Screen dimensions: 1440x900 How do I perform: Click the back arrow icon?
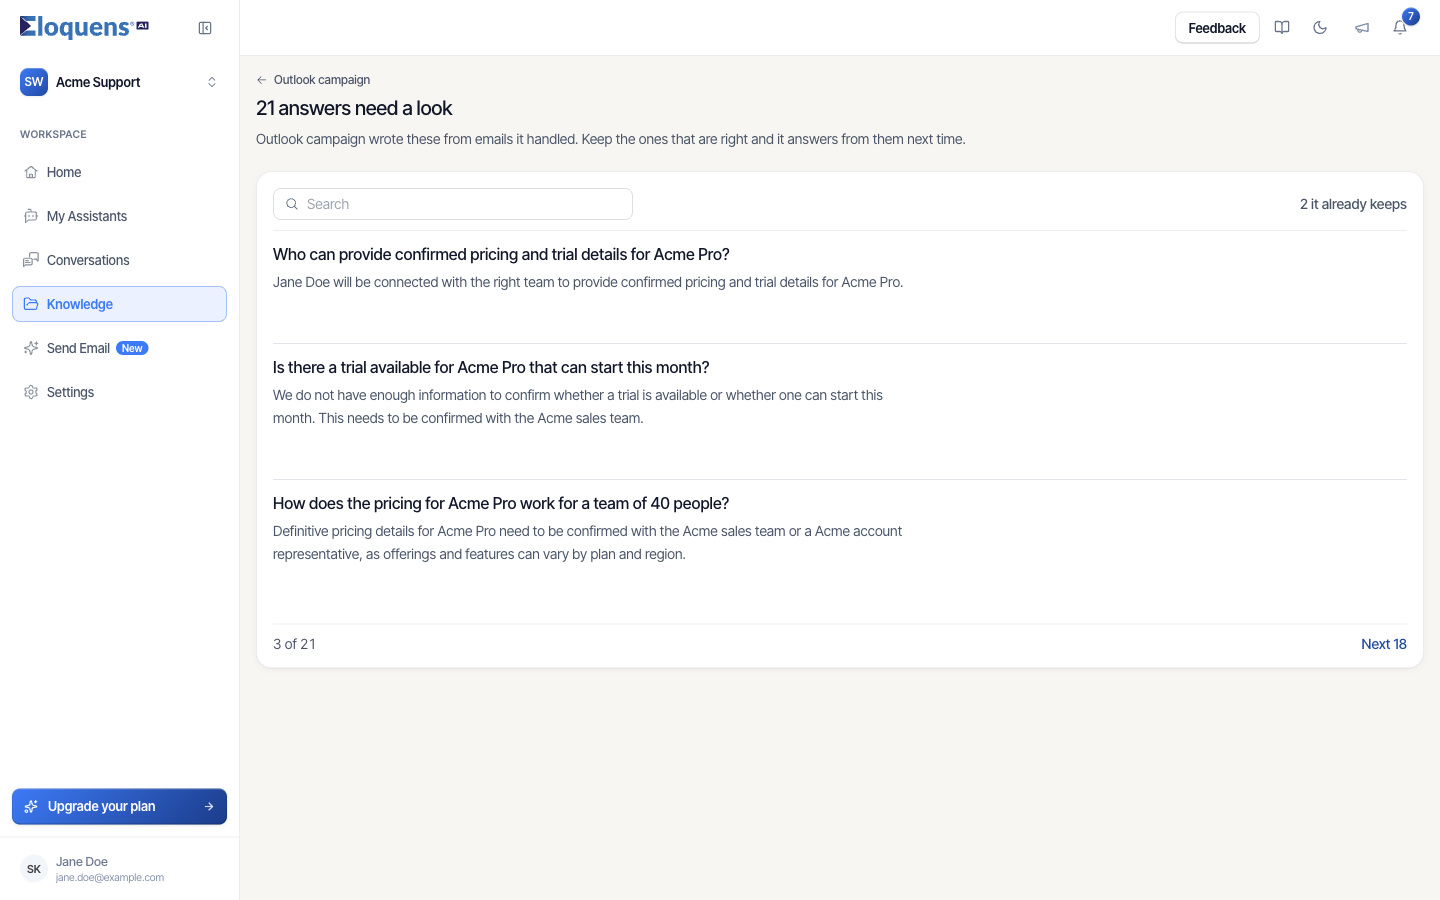tap(262, 80)
